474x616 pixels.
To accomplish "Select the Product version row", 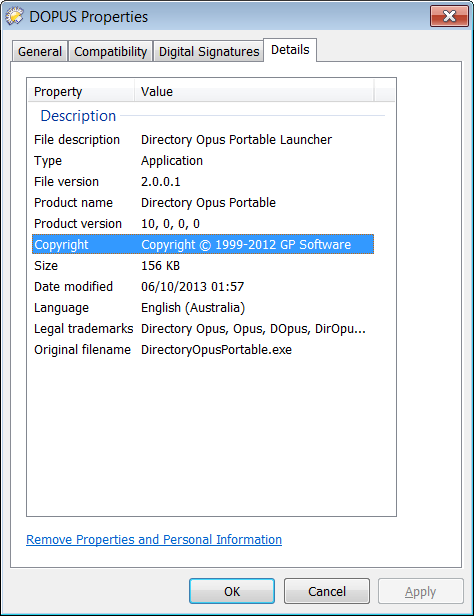I will 203,224.
